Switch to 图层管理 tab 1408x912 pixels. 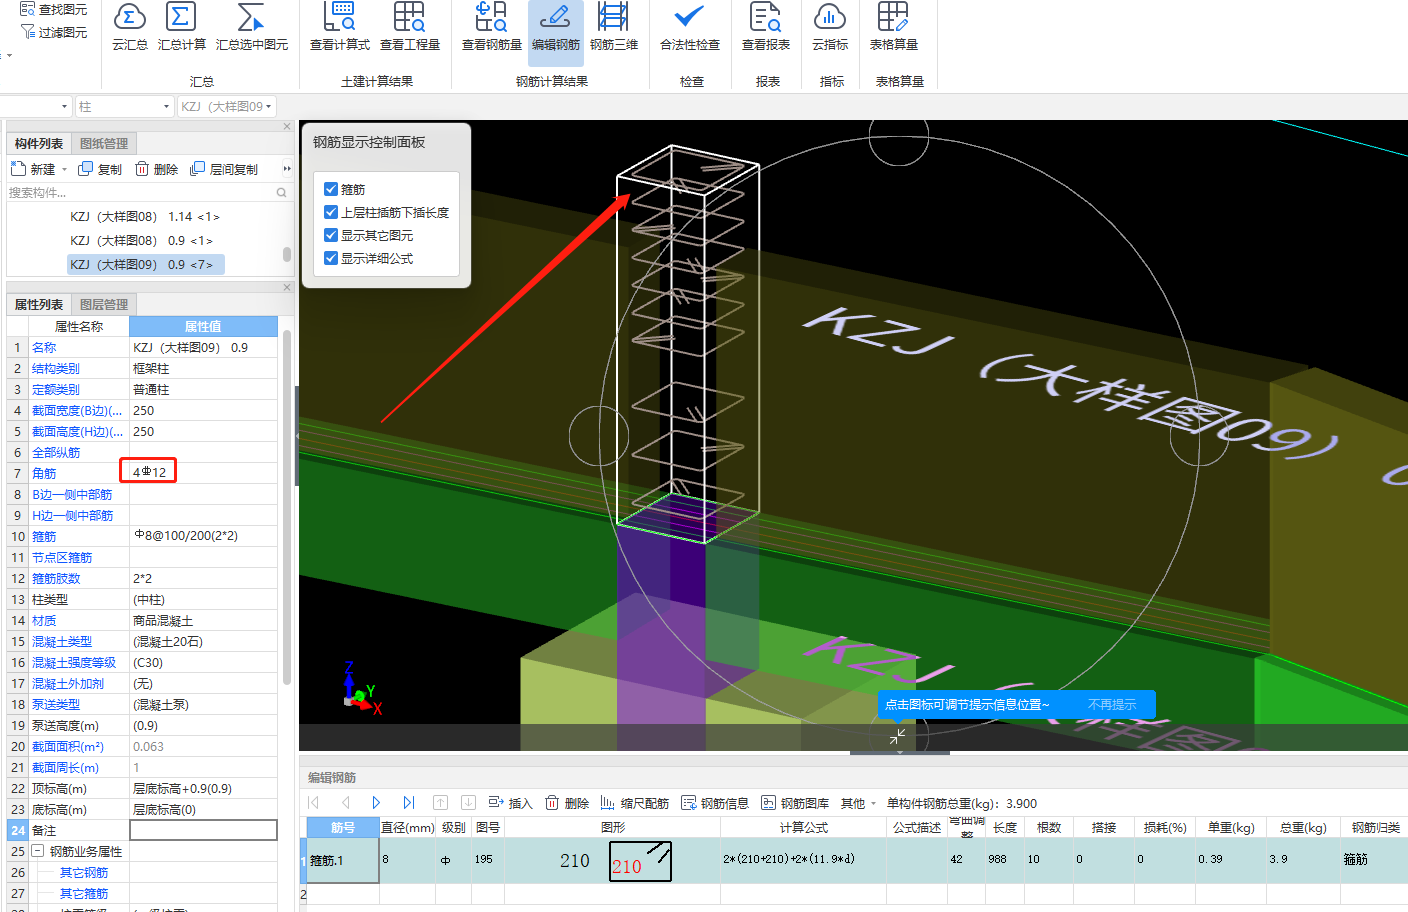point(104,305)
